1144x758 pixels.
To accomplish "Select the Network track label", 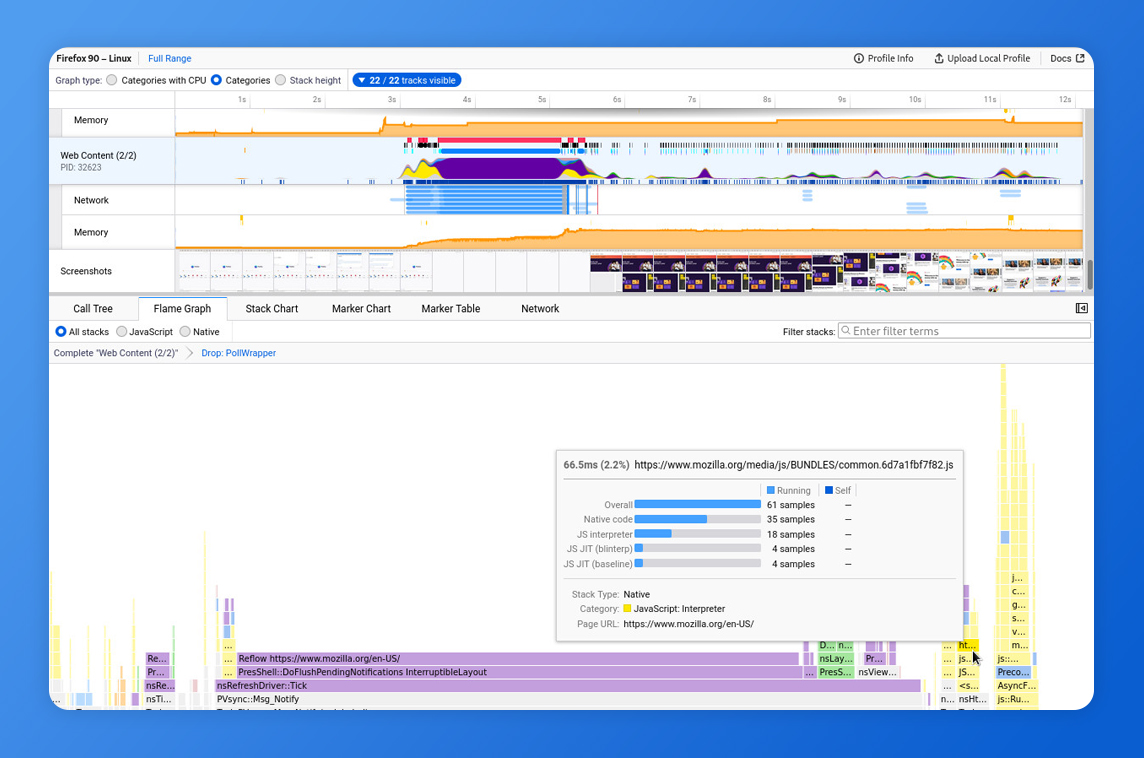I will point(91,201).
